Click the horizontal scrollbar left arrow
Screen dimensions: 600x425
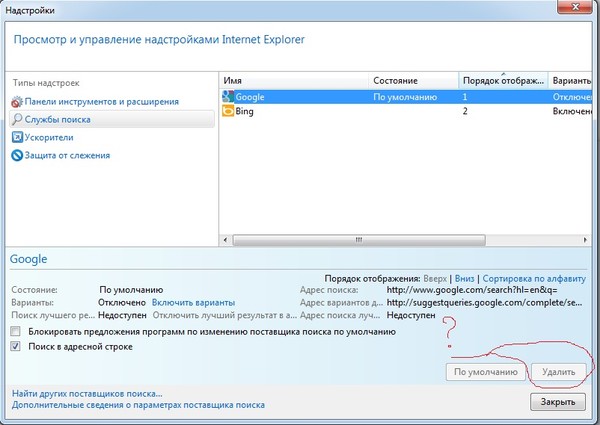[x=225, y=240]
